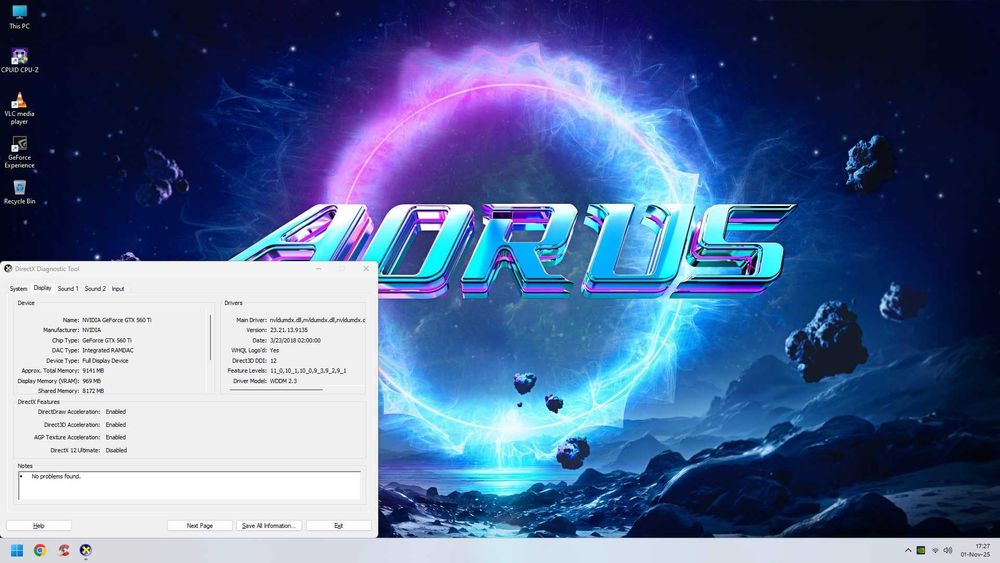Click 'Full Display Device' value
The width and height of the screenshot is (1000, 563).
click(x=105, y=361)
